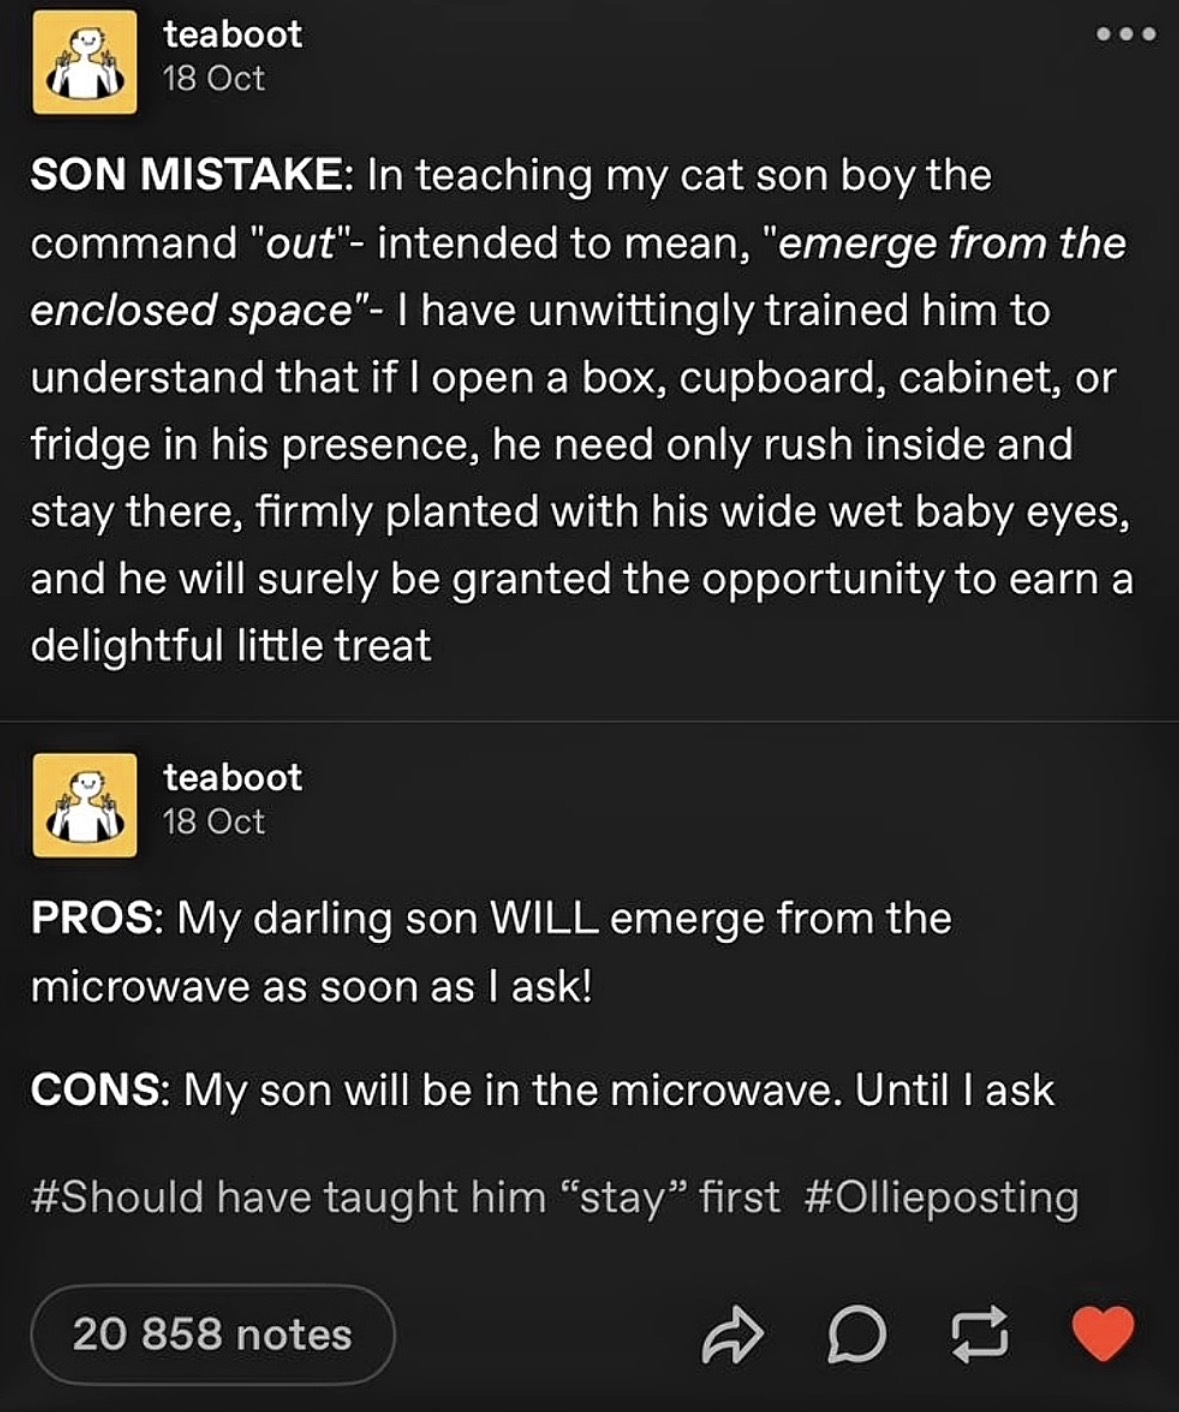This screenshot has height=1412, width=1179.
Task: Click the 18 Oct date on the second post
Action: [213, 822]
